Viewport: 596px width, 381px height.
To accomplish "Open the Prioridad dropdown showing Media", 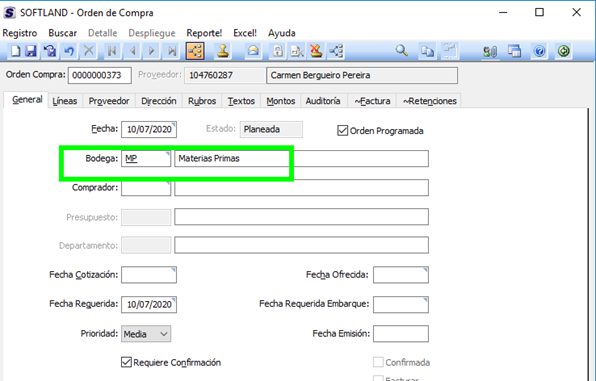I will pyautogui.click(x=146, y=334).
